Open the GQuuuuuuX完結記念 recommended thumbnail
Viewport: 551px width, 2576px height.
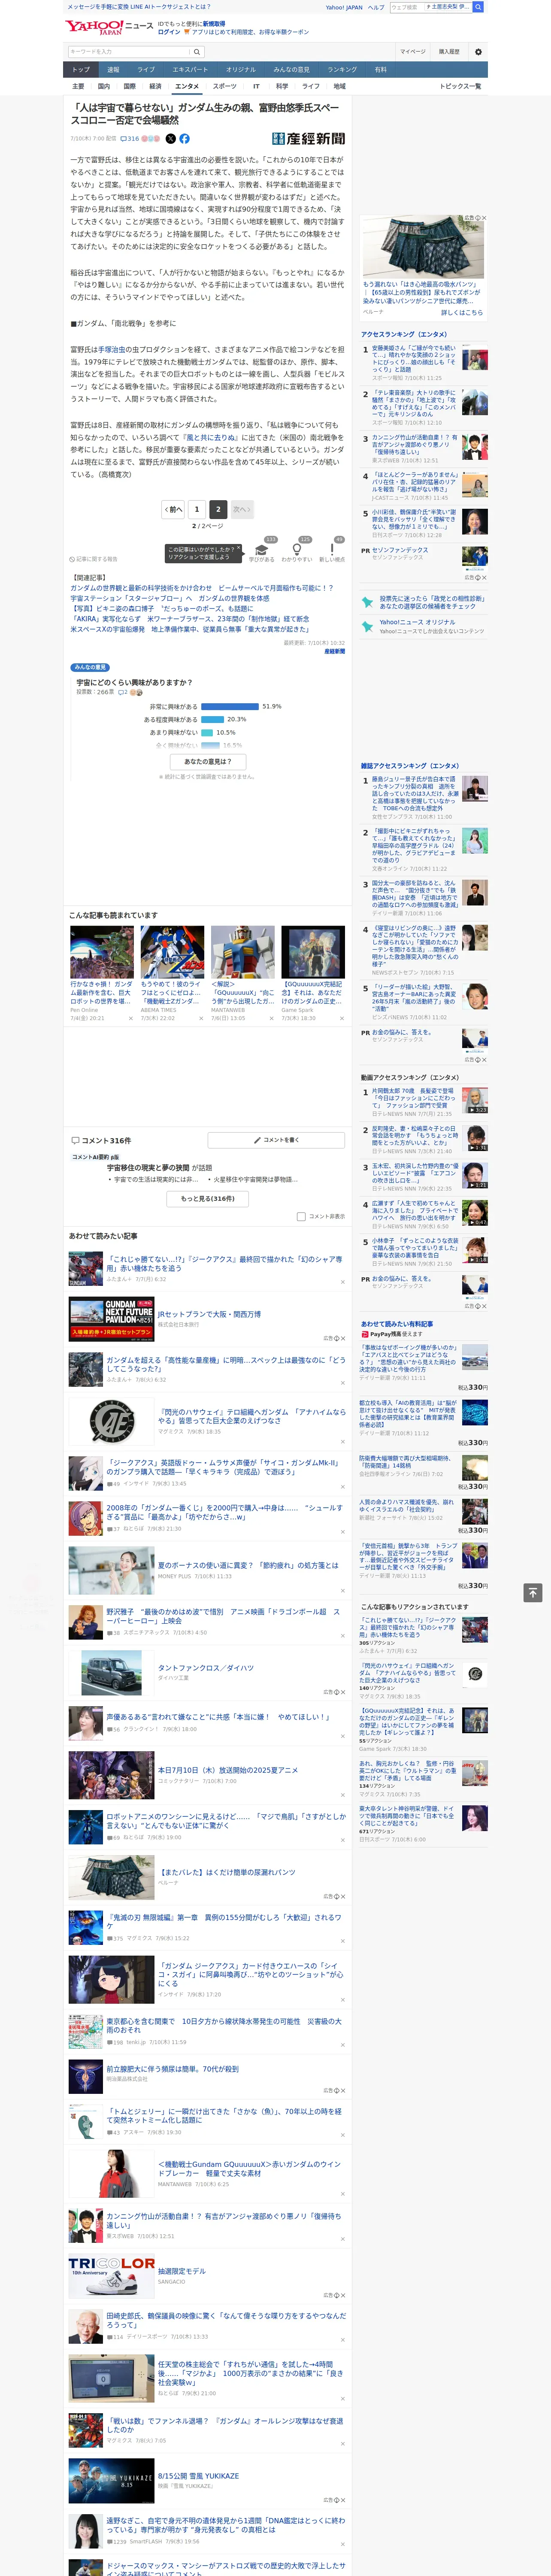tap(313, 952)
